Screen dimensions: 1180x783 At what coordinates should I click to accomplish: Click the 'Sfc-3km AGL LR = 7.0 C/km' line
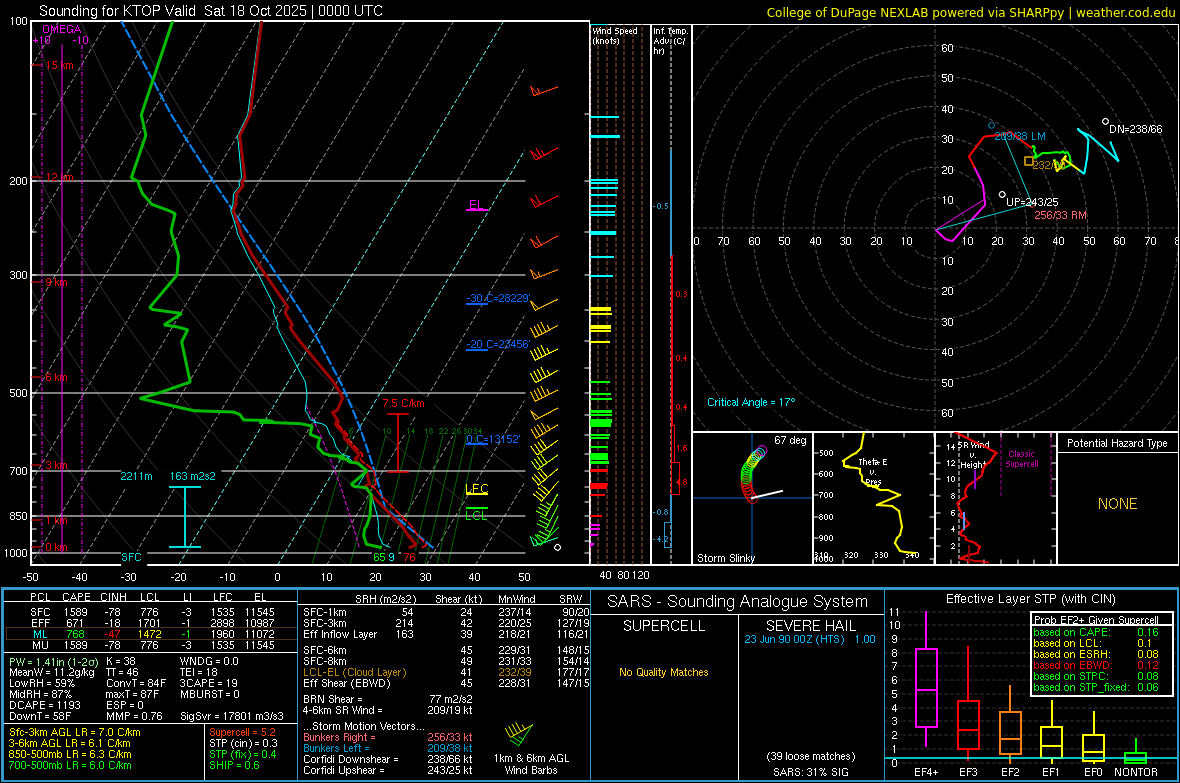pos(75,732)
